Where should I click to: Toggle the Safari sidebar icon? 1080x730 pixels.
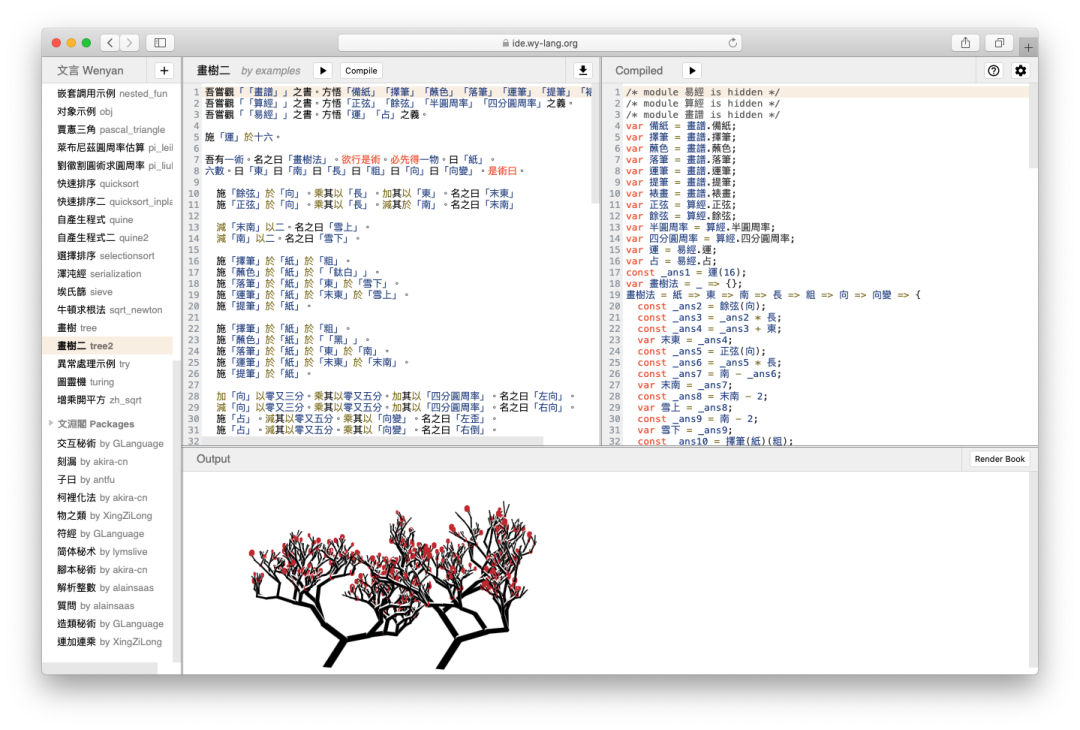coord(160,43)
